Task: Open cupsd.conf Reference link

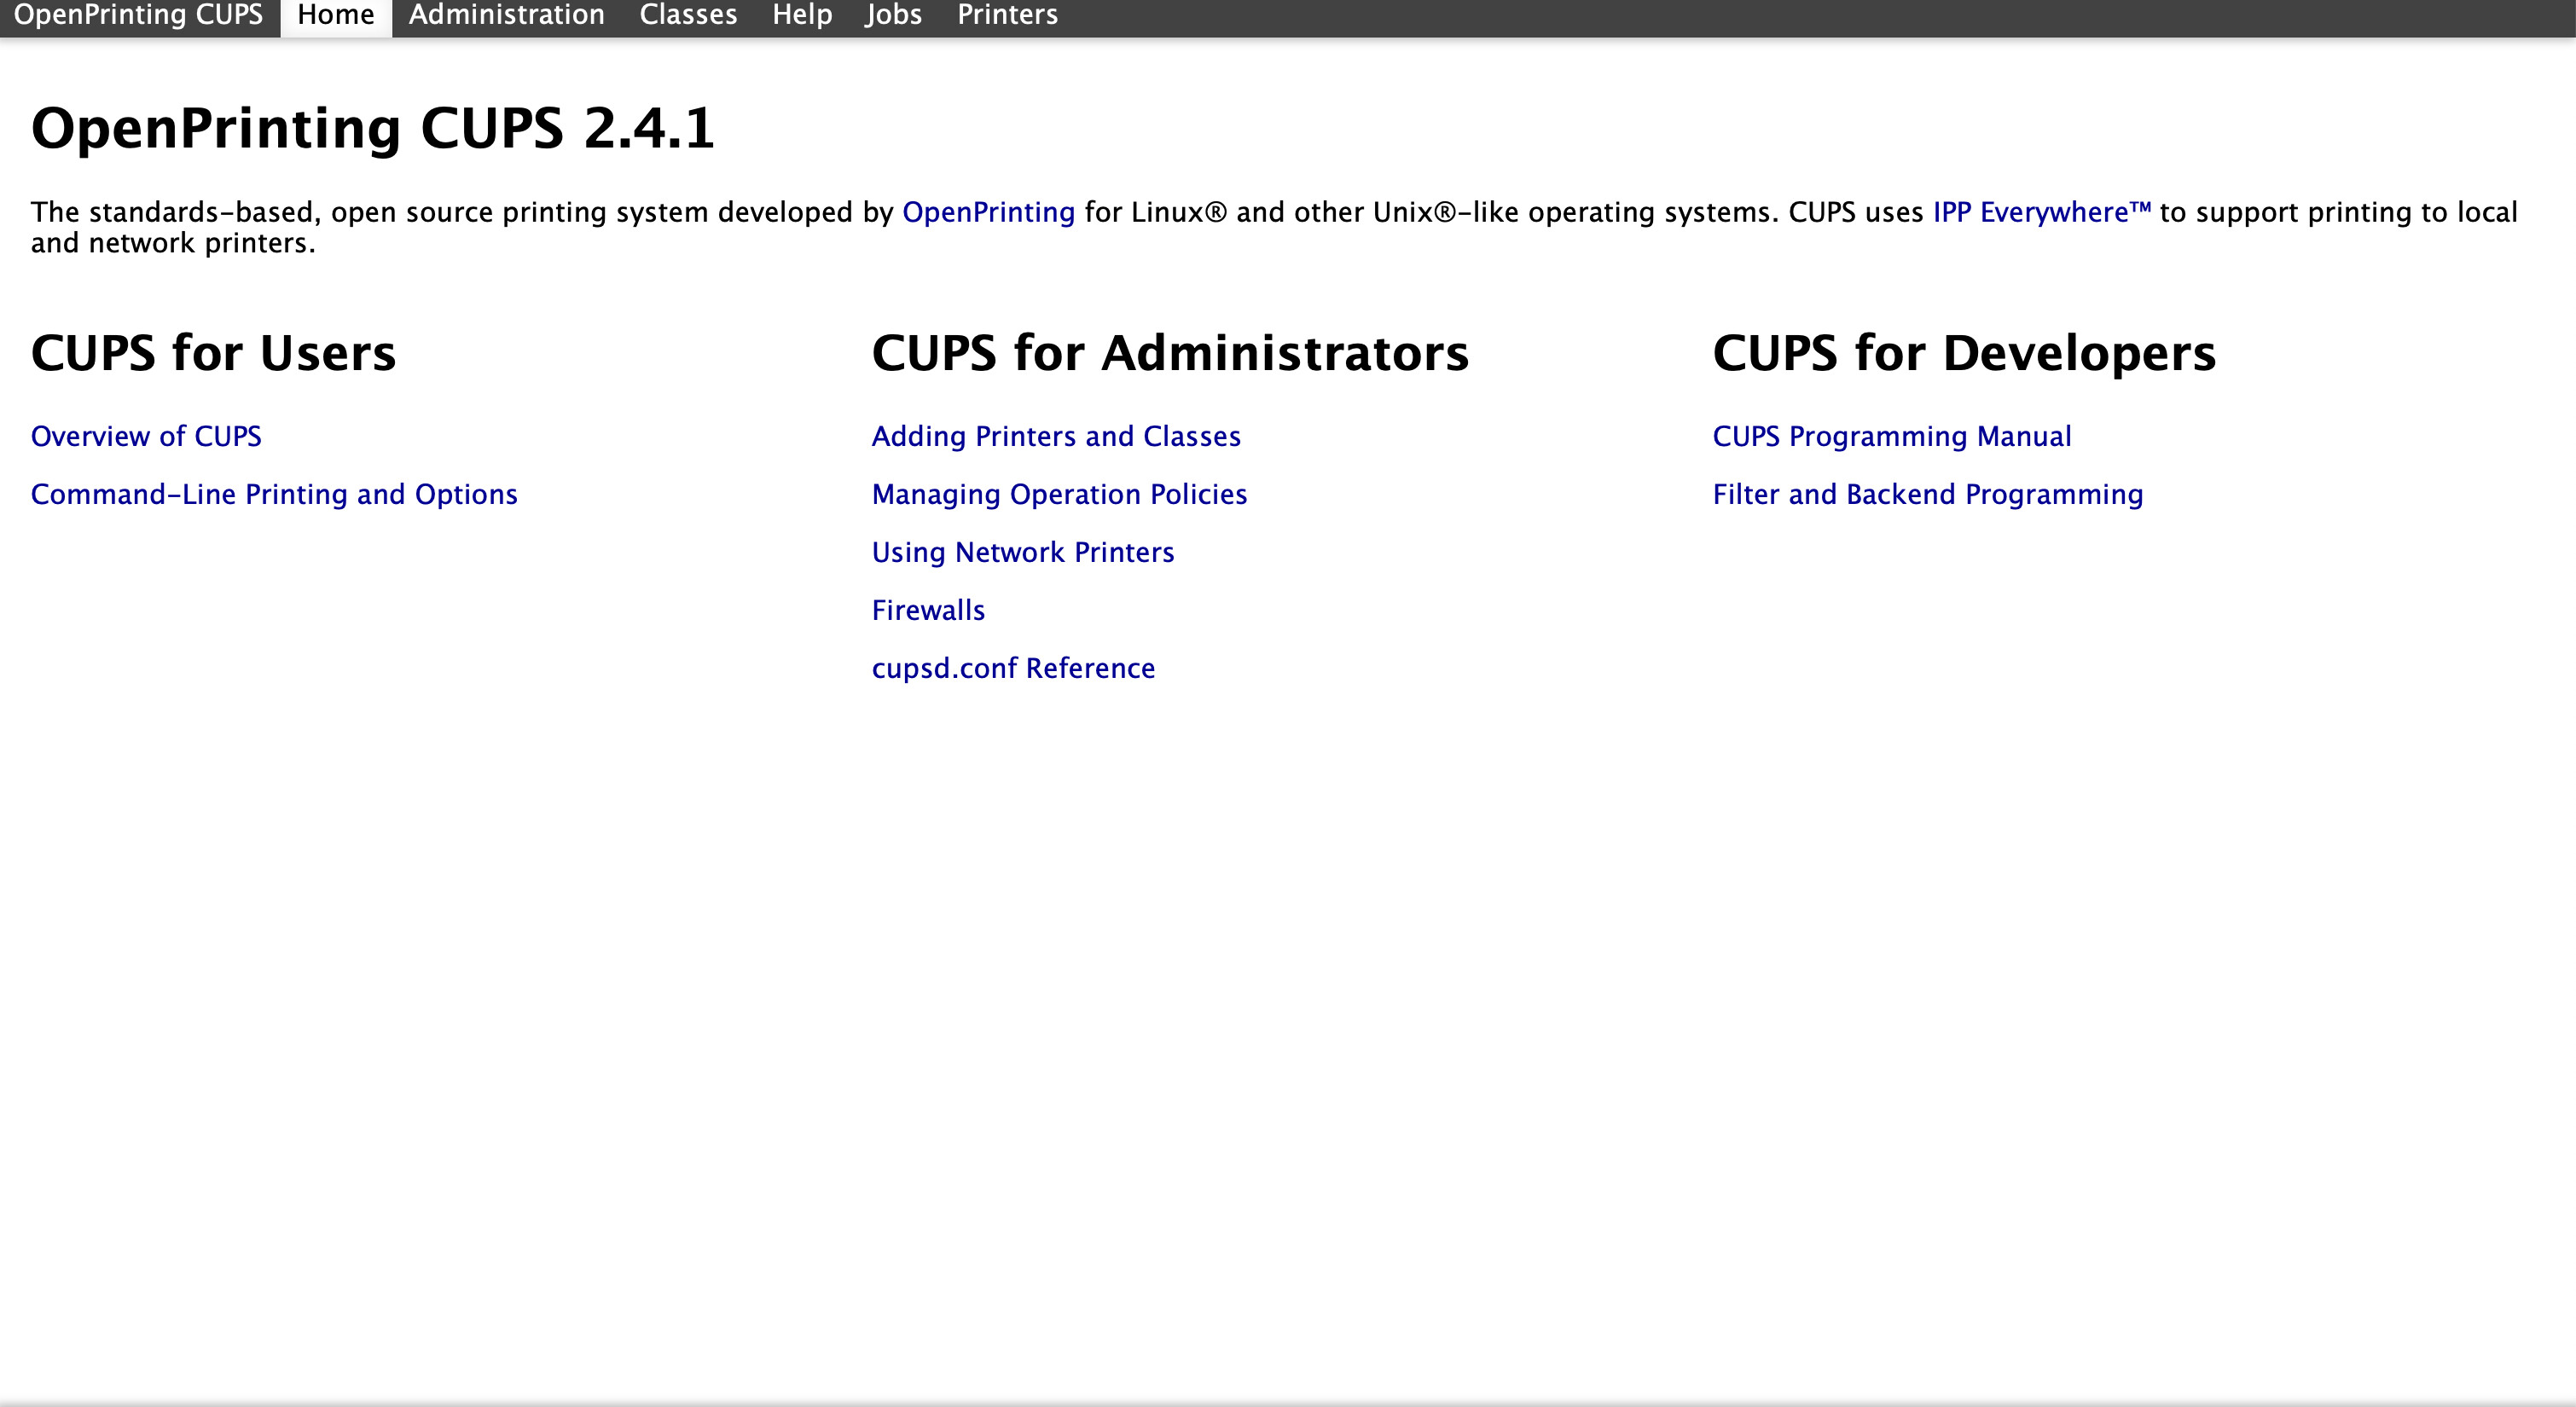Action: [1013, 668]
